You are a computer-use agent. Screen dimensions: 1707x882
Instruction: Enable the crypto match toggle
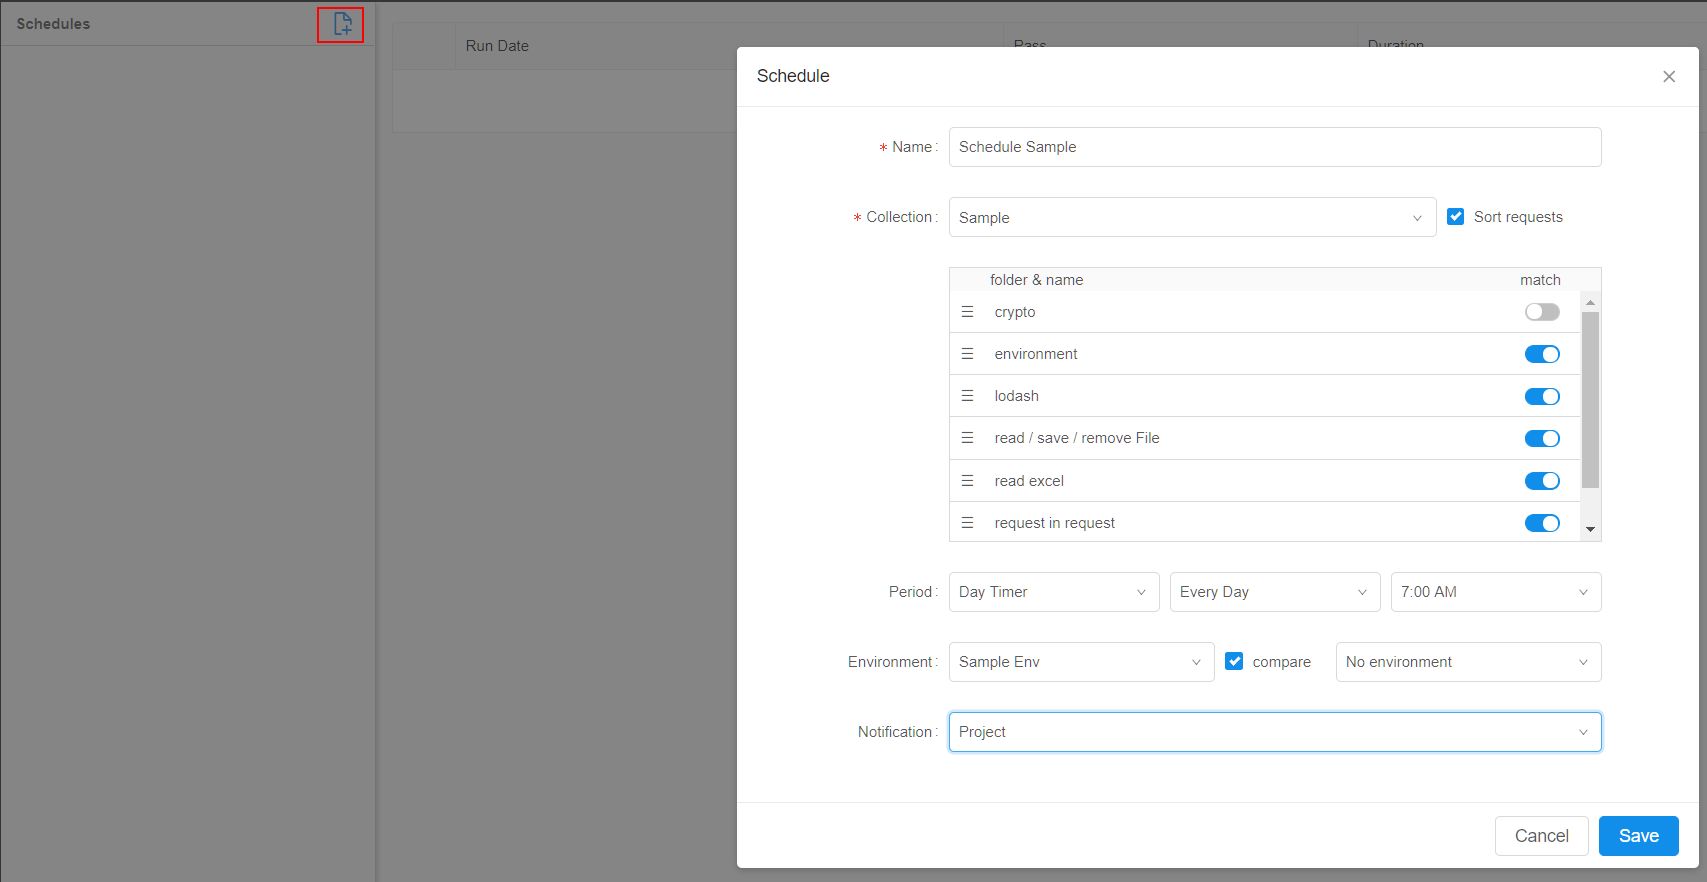pyautogui.click(x=1542, y=312)
